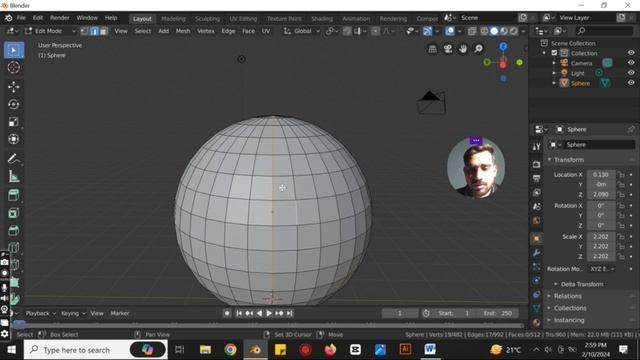This screenshot has width=640, height=360.
Task: Open the Render menu
Action: (x=60, y=18)
